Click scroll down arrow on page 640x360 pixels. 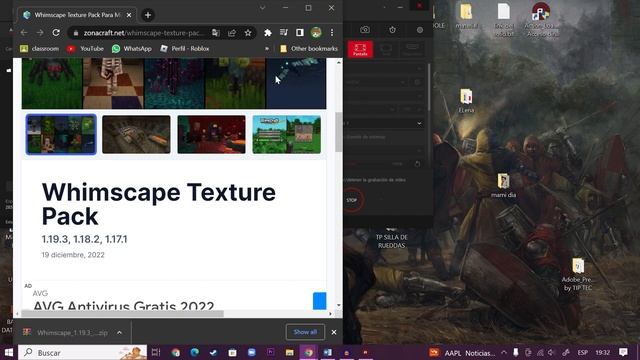coord(338,305)
